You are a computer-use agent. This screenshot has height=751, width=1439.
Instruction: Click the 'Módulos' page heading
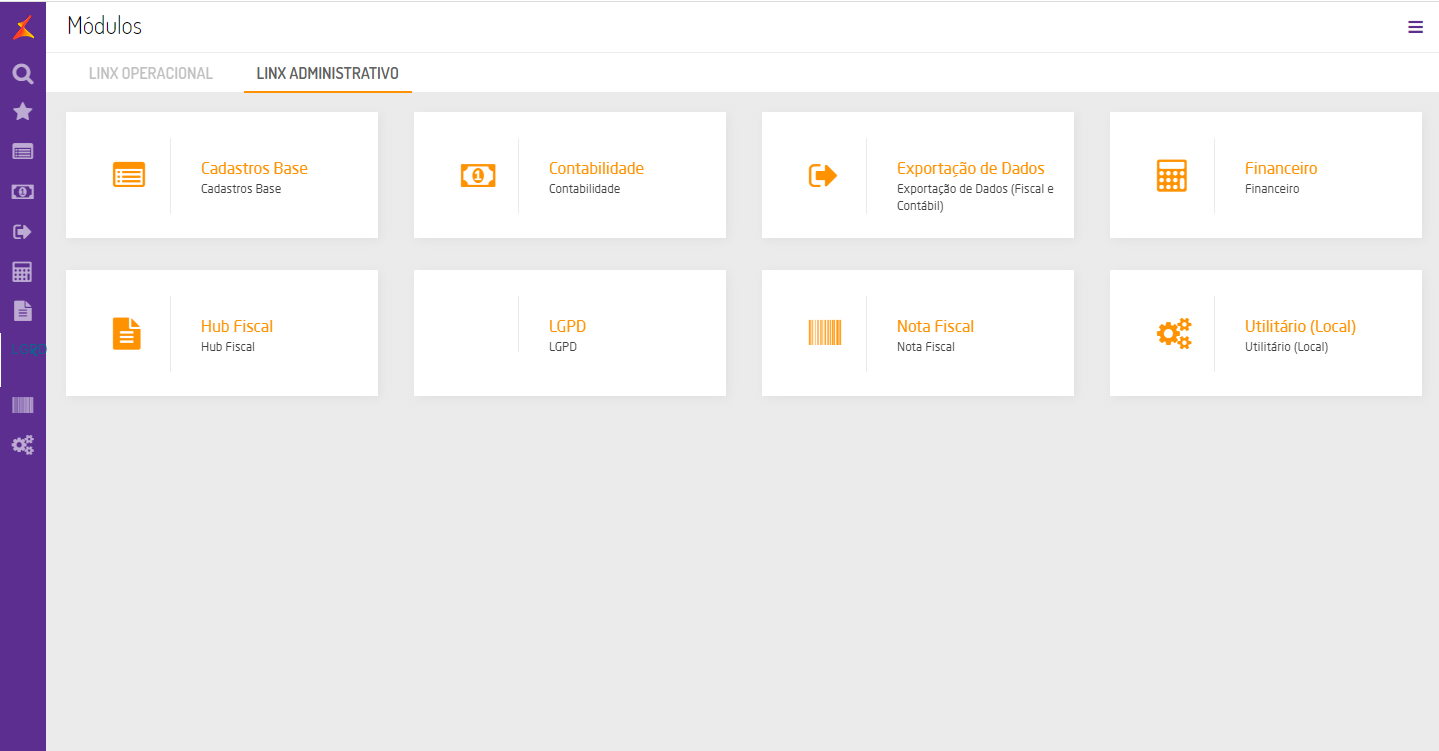105,26
